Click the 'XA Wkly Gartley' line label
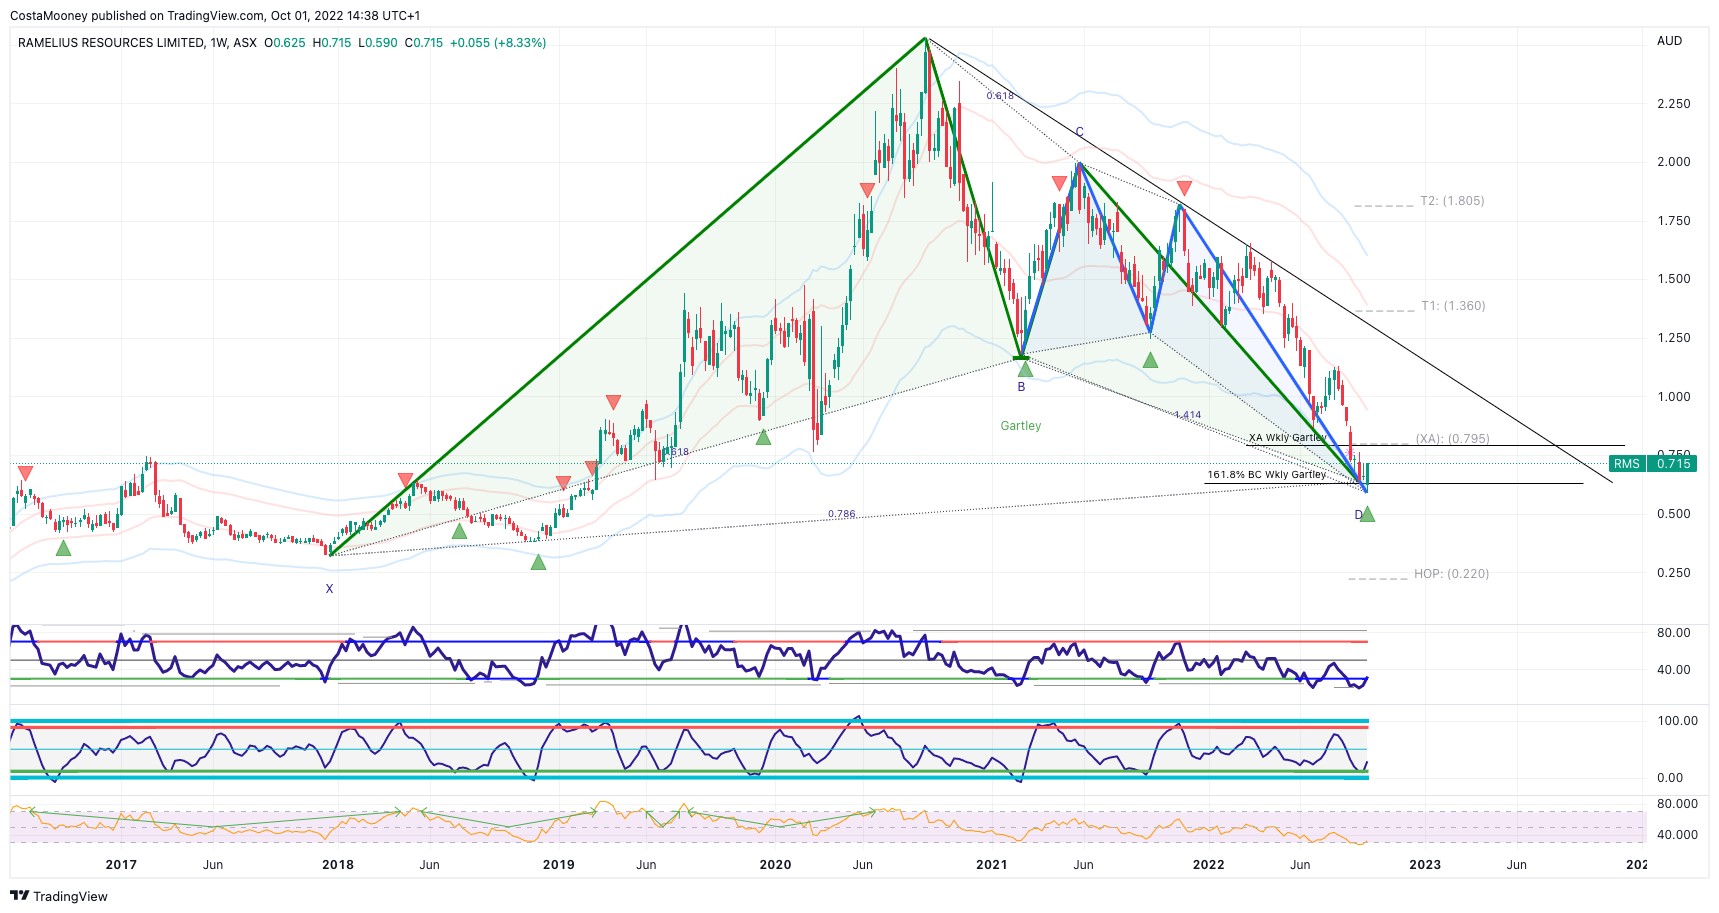This screenshot has width=1719, height=913. tap(1287, 438)
